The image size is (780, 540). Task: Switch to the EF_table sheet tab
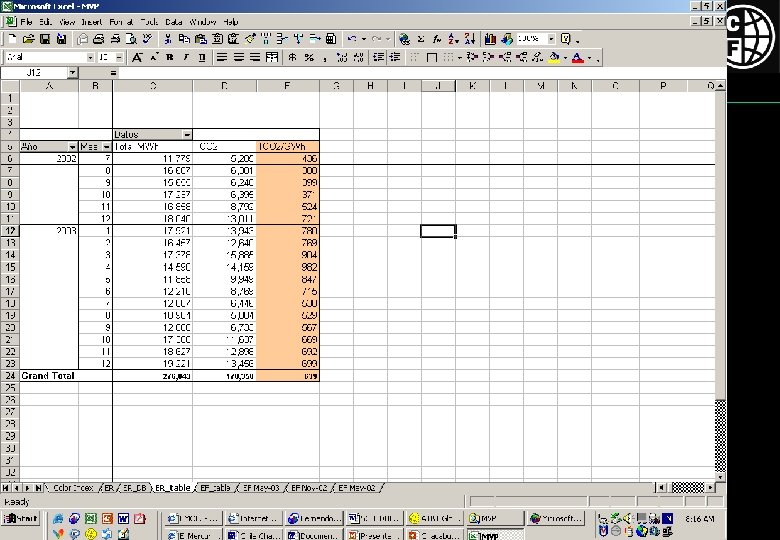click(215, 488)
